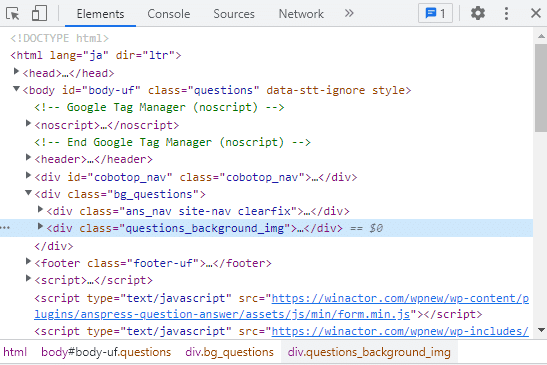Expand the questions_background_img div
Viewport: 547px width, 365px height.
40,226
